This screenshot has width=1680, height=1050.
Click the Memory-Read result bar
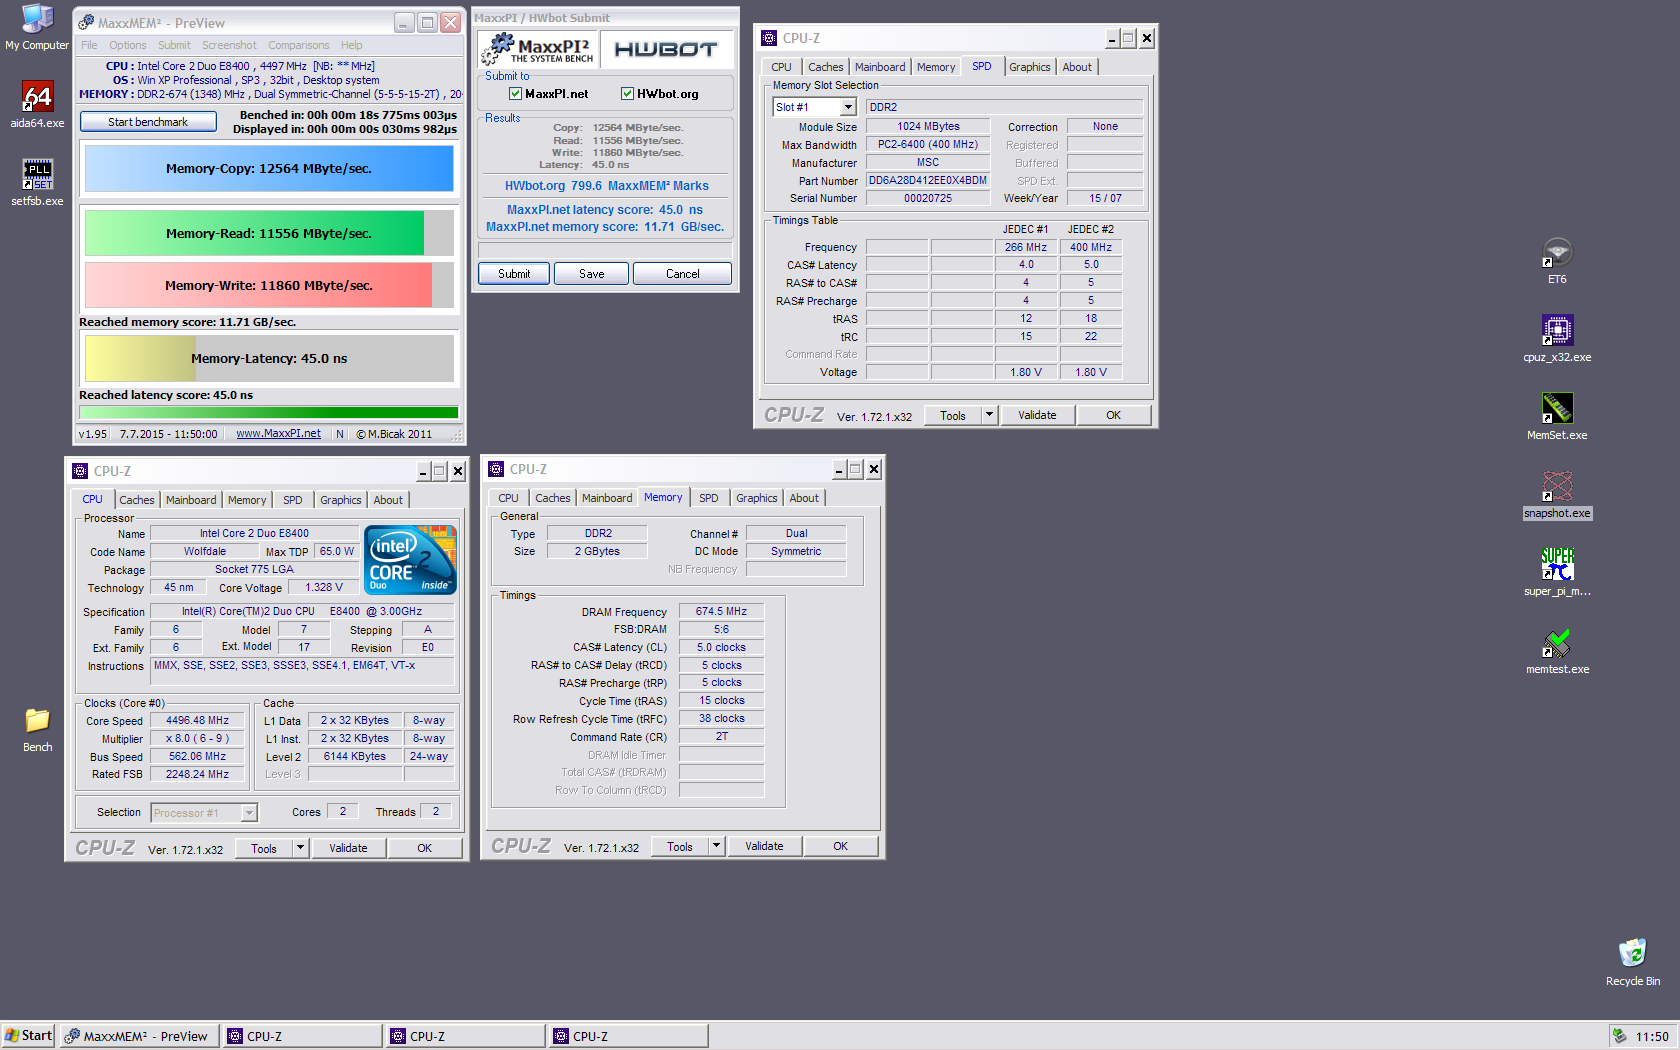pos(269,233)
